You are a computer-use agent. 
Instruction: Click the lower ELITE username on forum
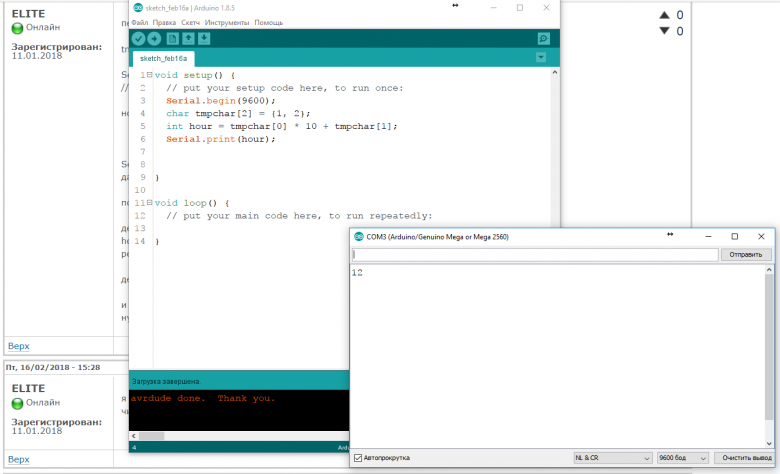(x=28, y=388)
